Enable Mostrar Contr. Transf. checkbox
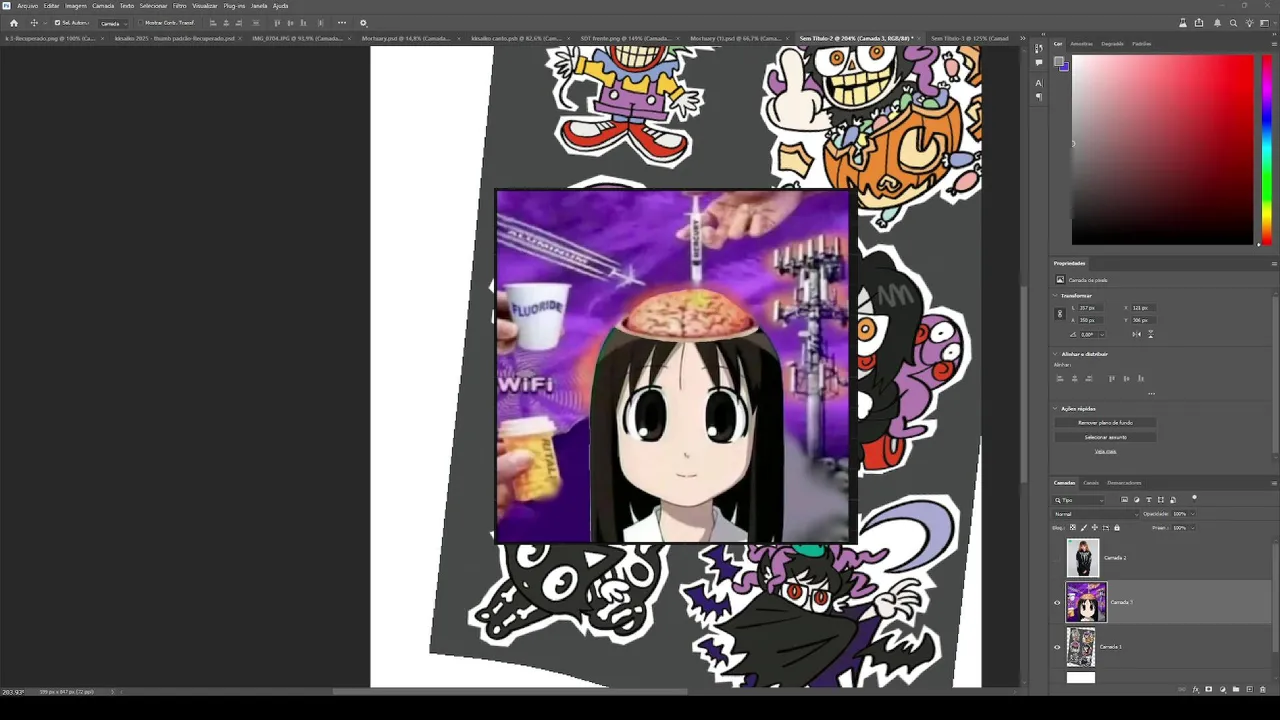Screen dimensions: 1280x720 [140, 23]
